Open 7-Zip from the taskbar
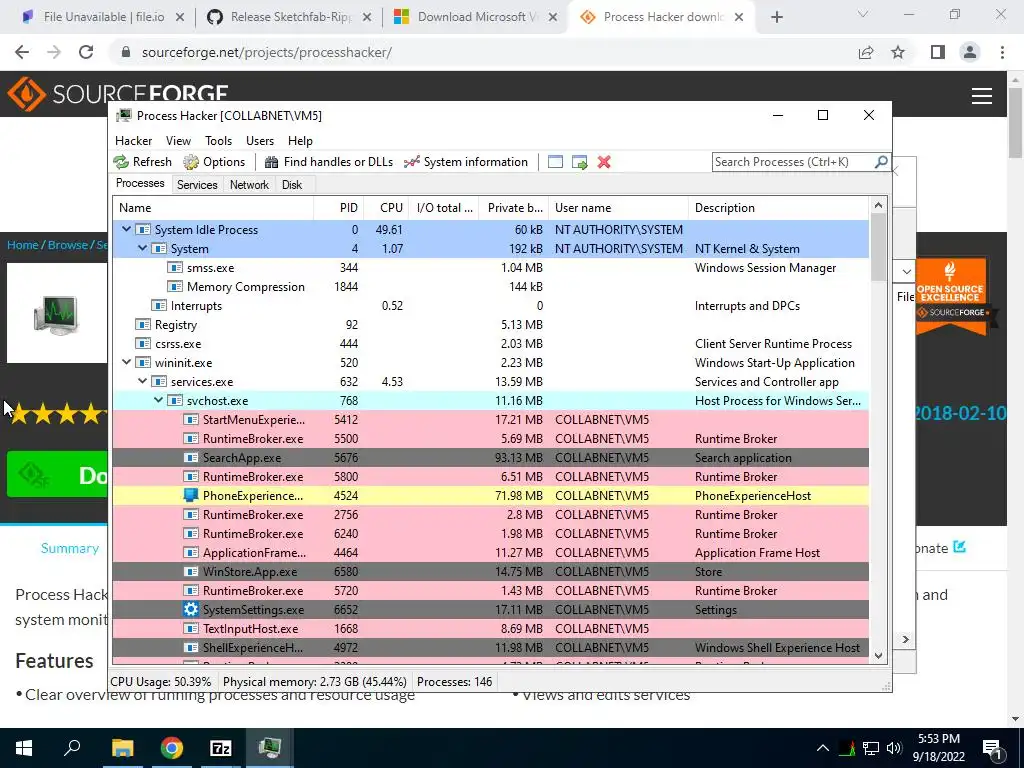This screenshot has height=768, width=1024. click(x=221, y=748)
